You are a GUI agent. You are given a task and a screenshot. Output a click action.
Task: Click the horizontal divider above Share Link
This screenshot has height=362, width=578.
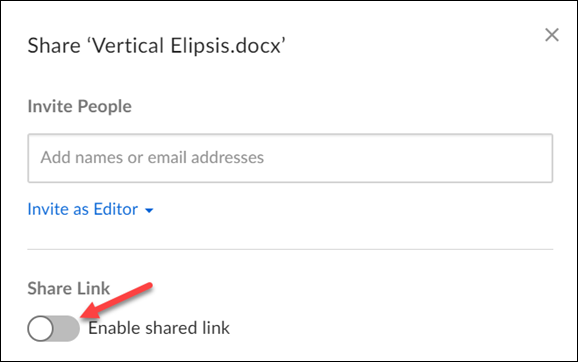pos(290,250)
